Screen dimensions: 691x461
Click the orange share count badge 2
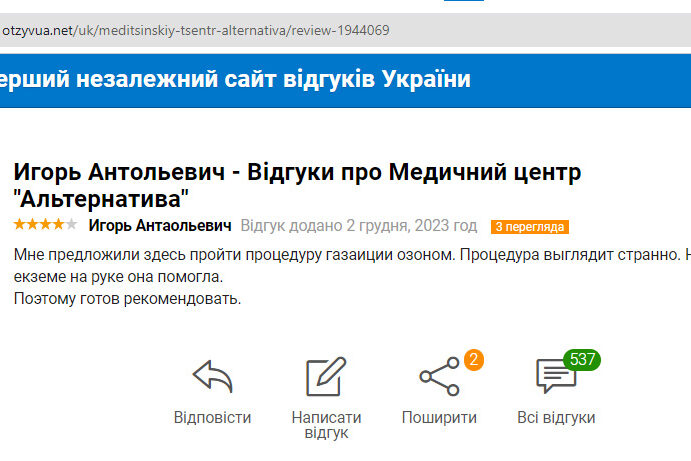coord(474,359)
